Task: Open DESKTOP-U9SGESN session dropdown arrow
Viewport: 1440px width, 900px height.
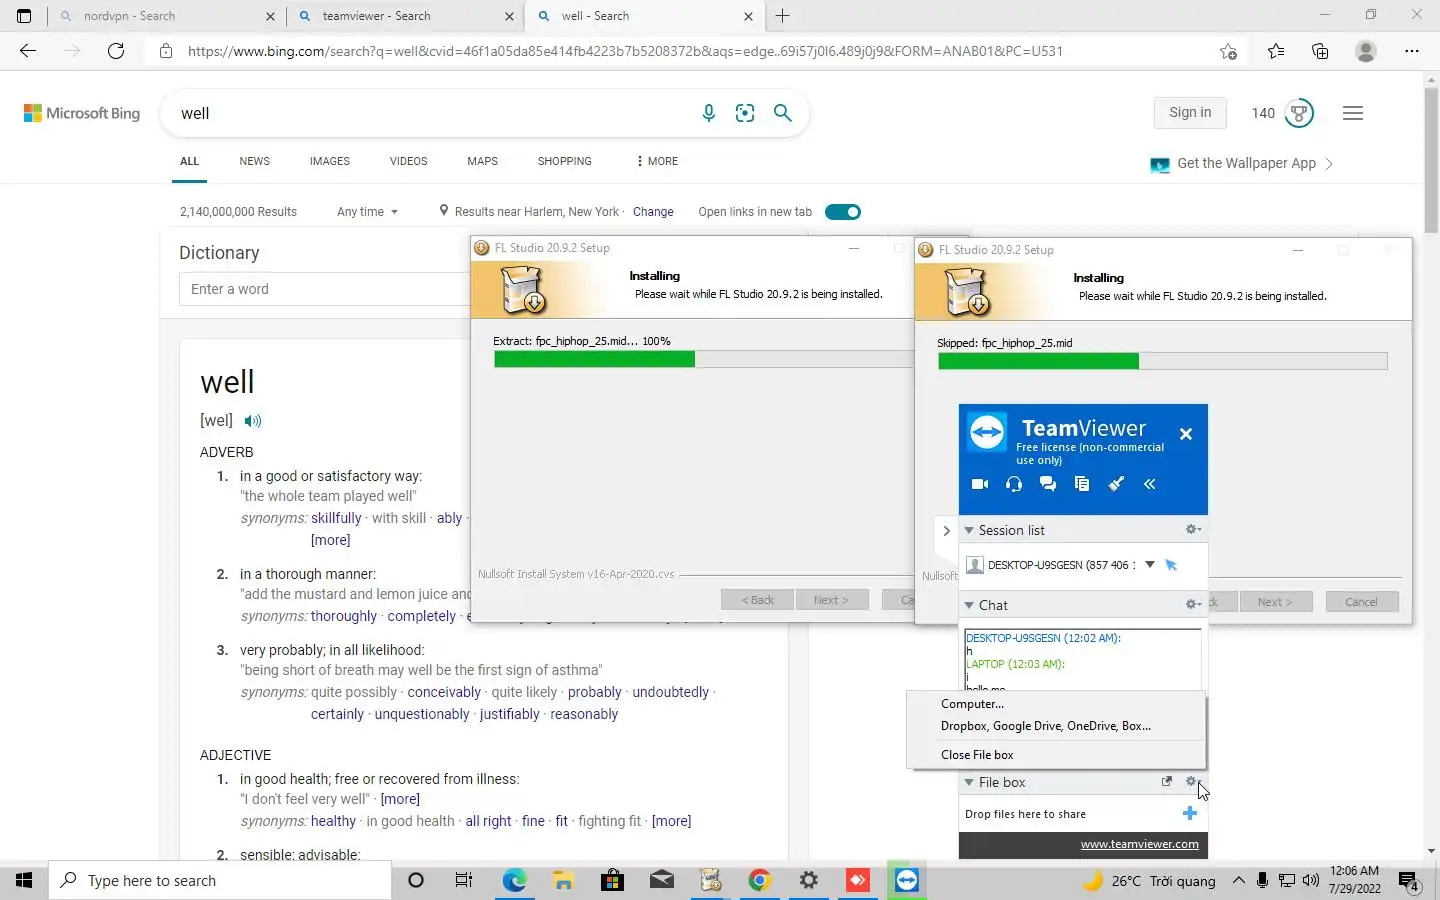Action: coord(1150,565)
